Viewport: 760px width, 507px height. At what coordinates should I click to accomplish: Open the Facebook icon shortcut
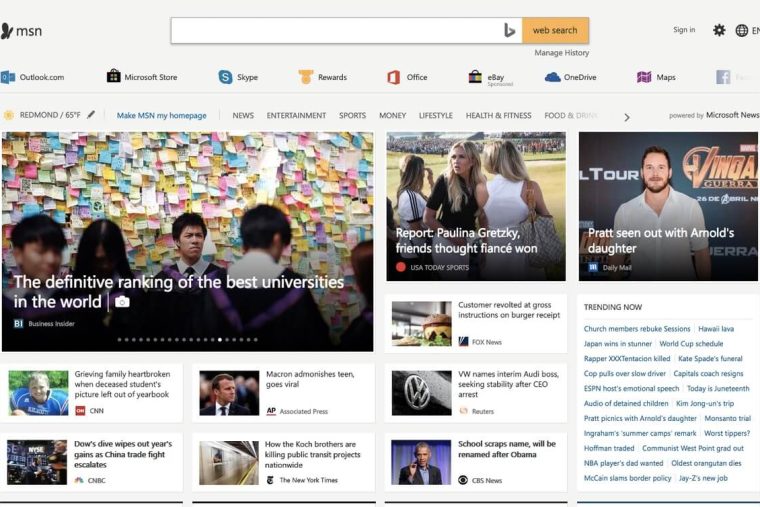tap(723, 77)
